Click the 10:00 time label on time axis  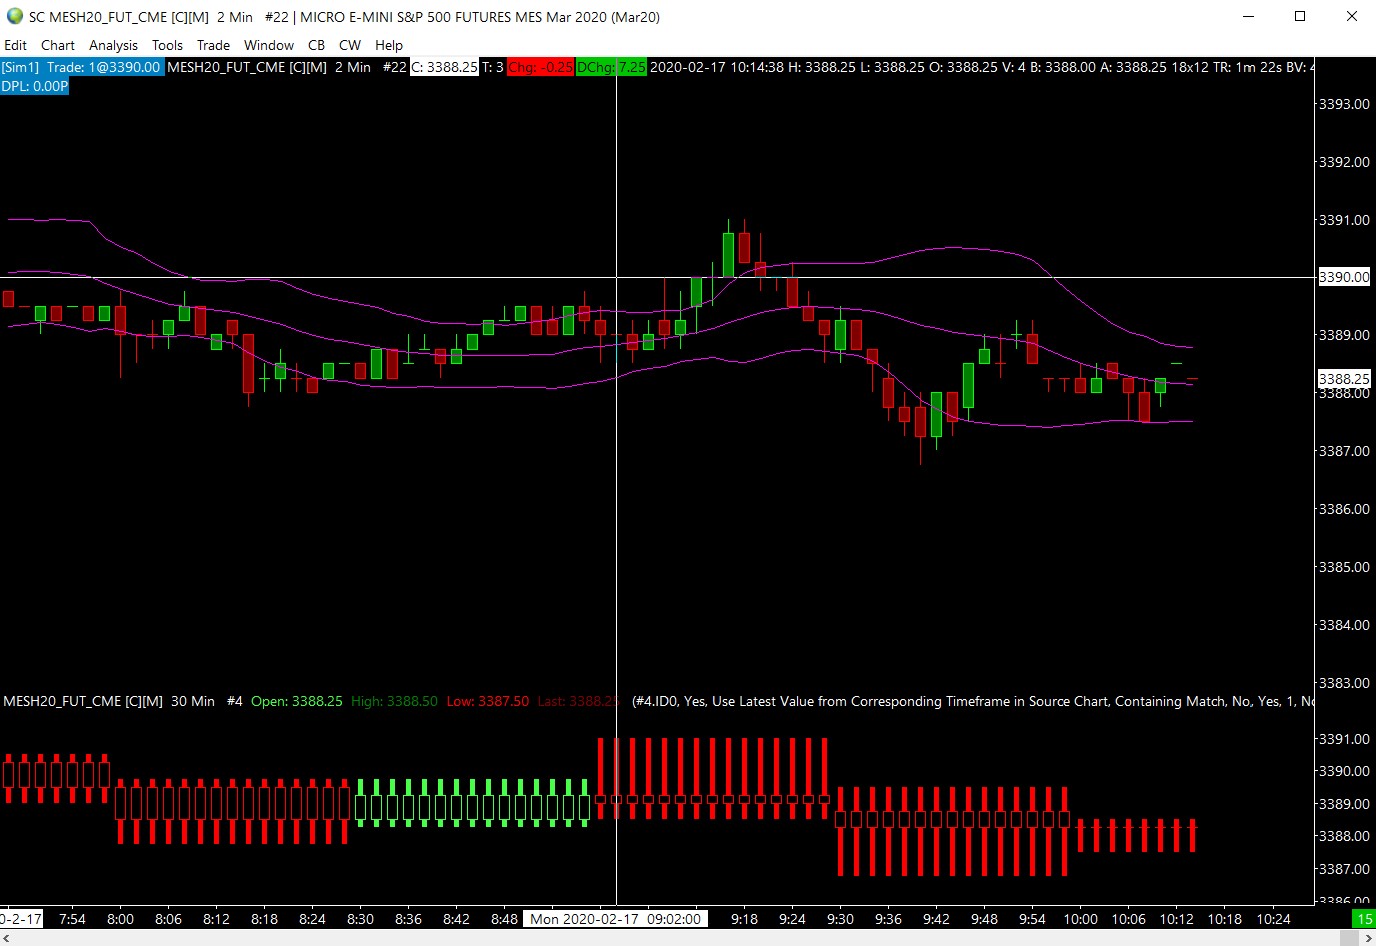[1080, 919]
